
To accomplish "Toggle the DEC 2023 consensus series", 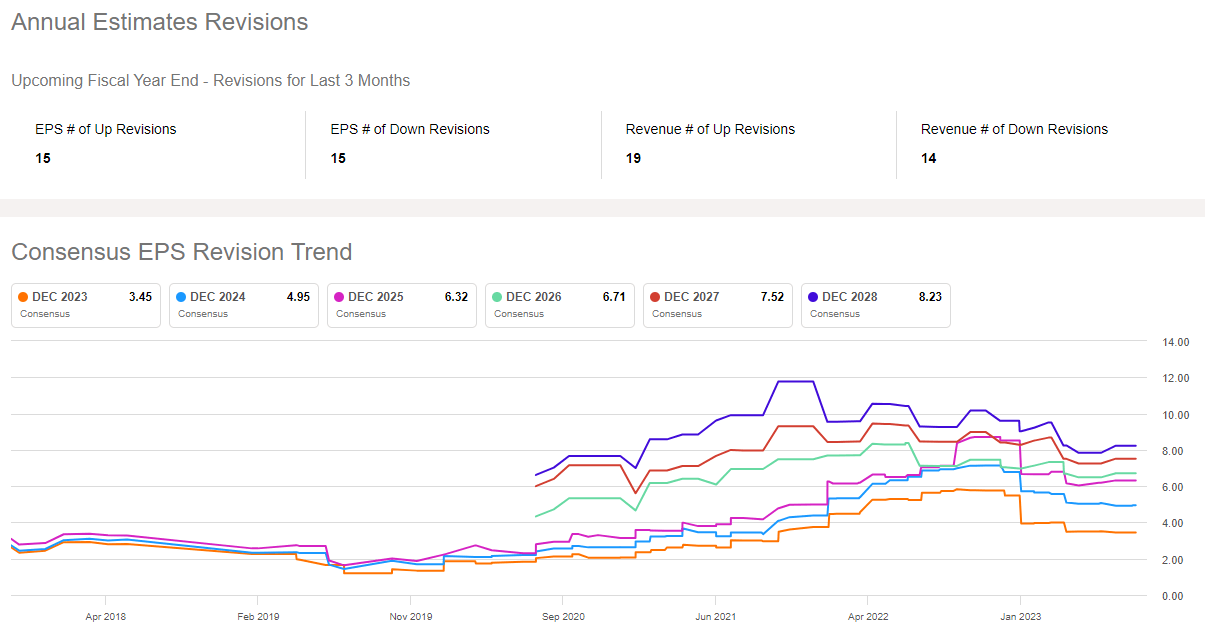I will 86,305.
